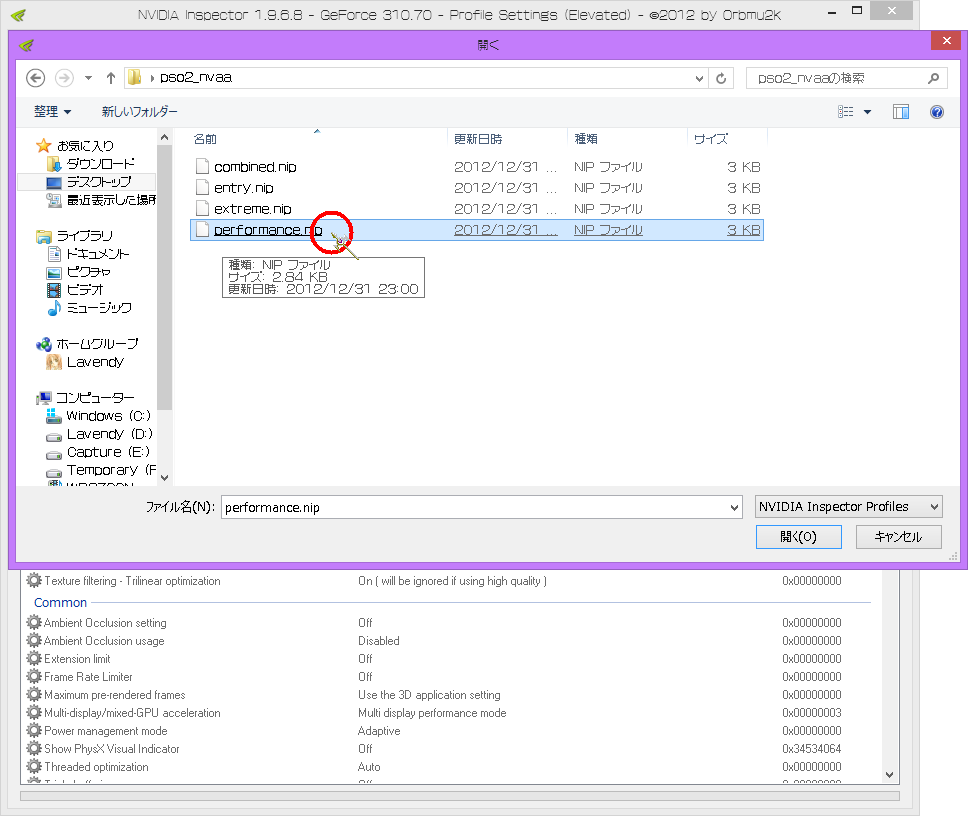Screen dimensions: 968x816
Task: Select Multi-display/mixed-GPU acceleration row
Action: point(448,712)
